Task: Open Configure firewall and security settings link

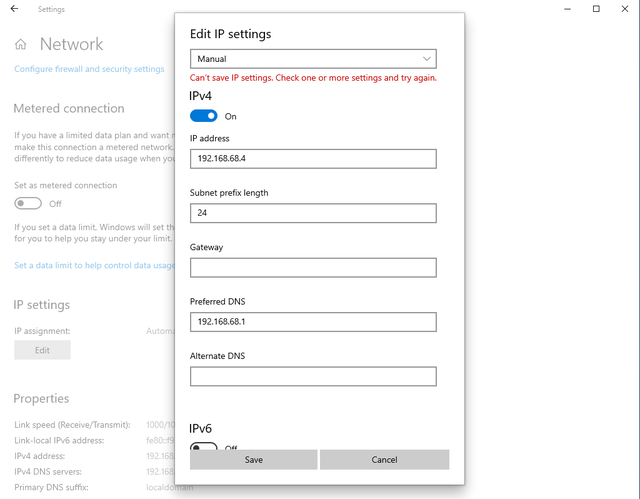Action: [x=89, y=69]
